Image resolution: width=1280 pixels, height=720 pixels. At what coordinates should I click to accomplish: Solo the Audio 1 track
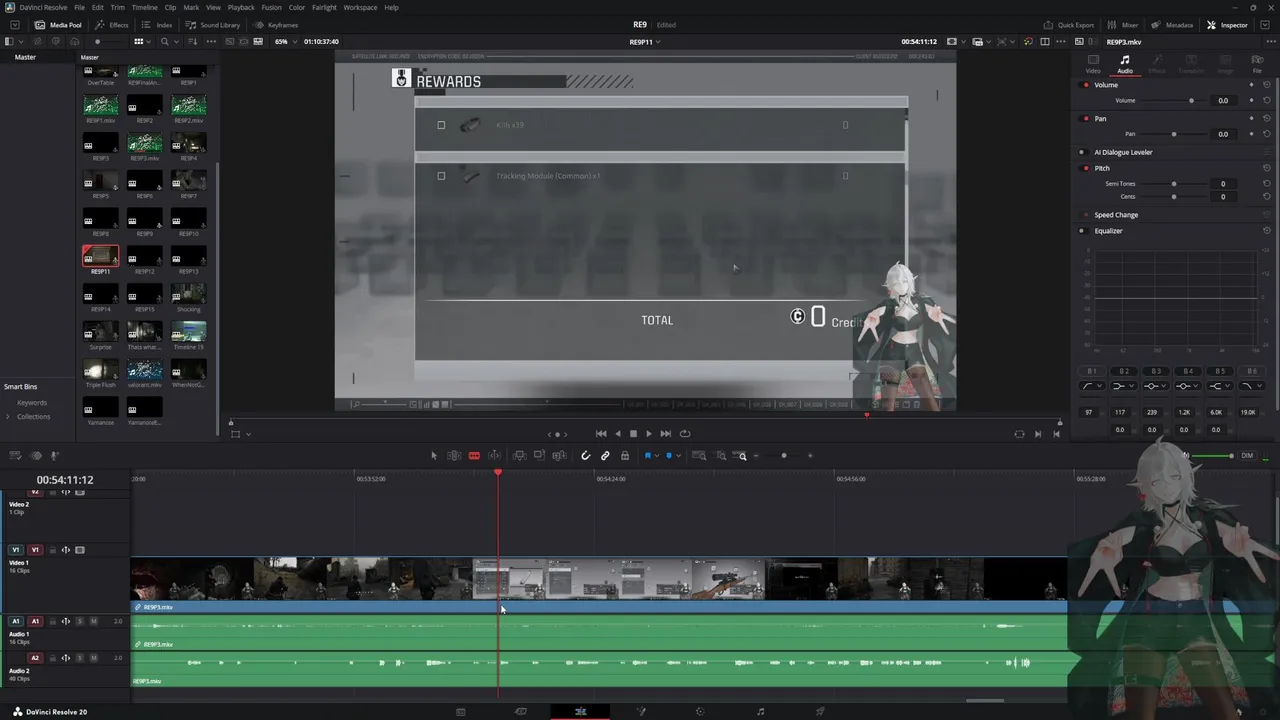click(x=79, y=621)
